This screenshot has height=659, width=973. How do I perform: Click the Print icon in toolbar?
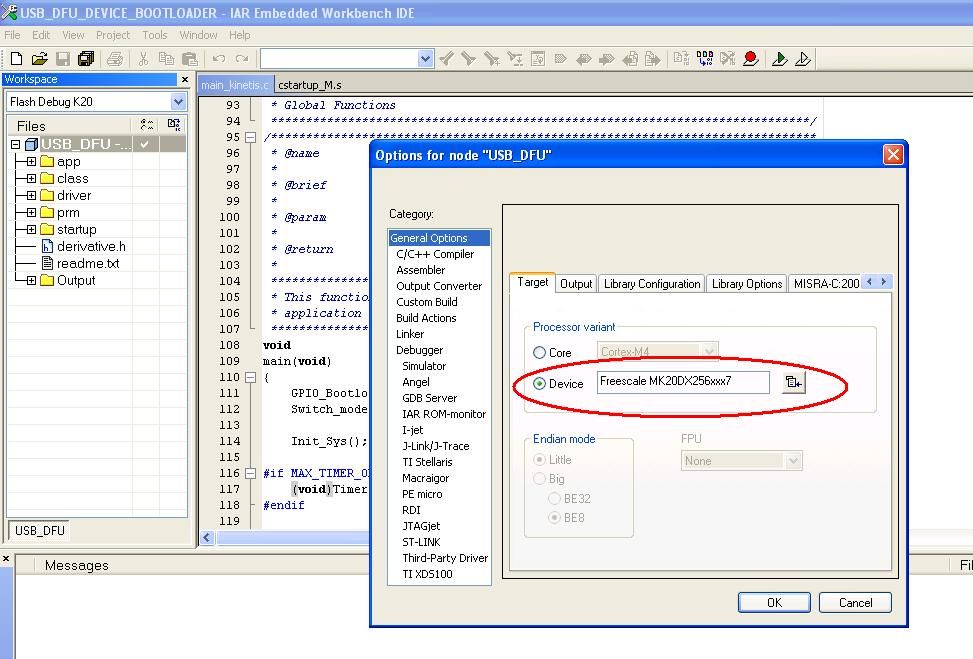tap(115, 59)
